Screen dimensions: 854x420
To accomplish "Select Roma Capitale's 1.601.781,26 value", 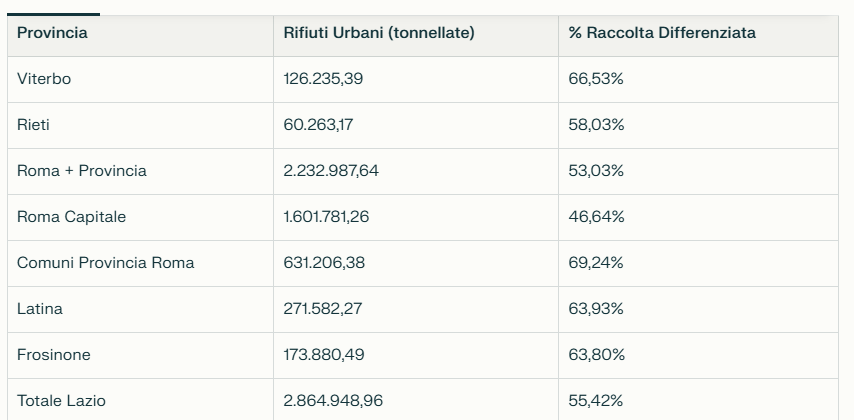I will pyautogui.click(x=326, y=217).
